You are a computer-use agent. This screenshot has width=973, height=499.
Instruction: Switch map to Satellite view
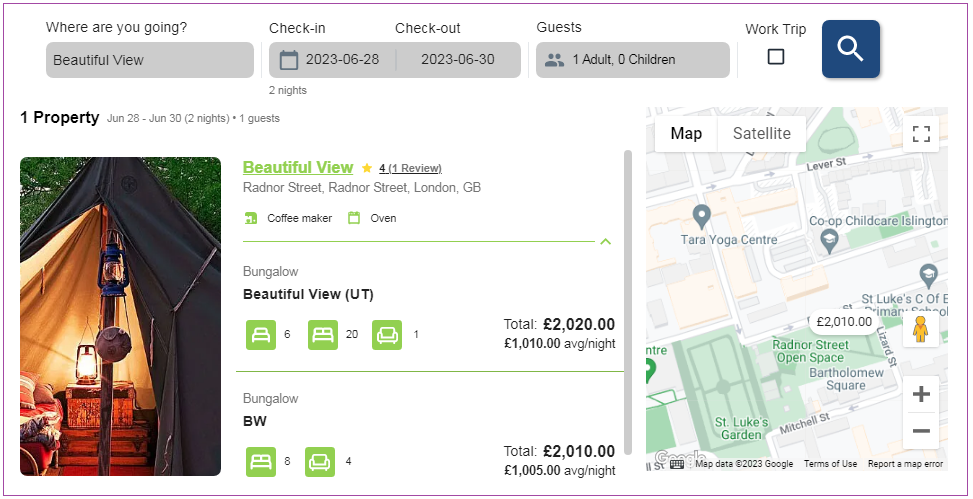click(x=761, y=133)
